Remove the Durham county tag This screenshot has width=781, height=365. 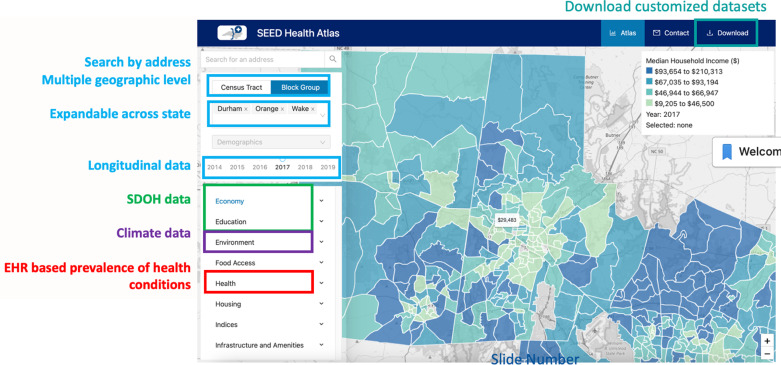(x=246, y=109)
